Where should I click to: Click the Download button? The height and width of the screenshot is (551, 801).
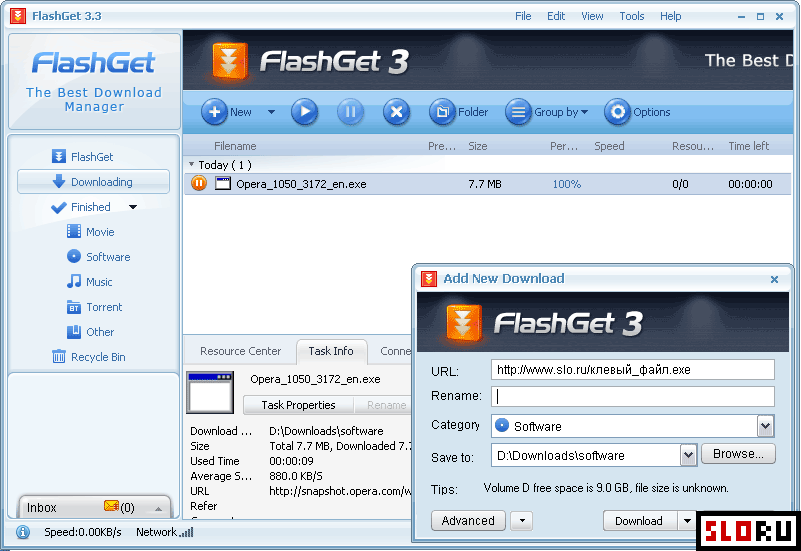pyautogui.click(x=639, y=520)
